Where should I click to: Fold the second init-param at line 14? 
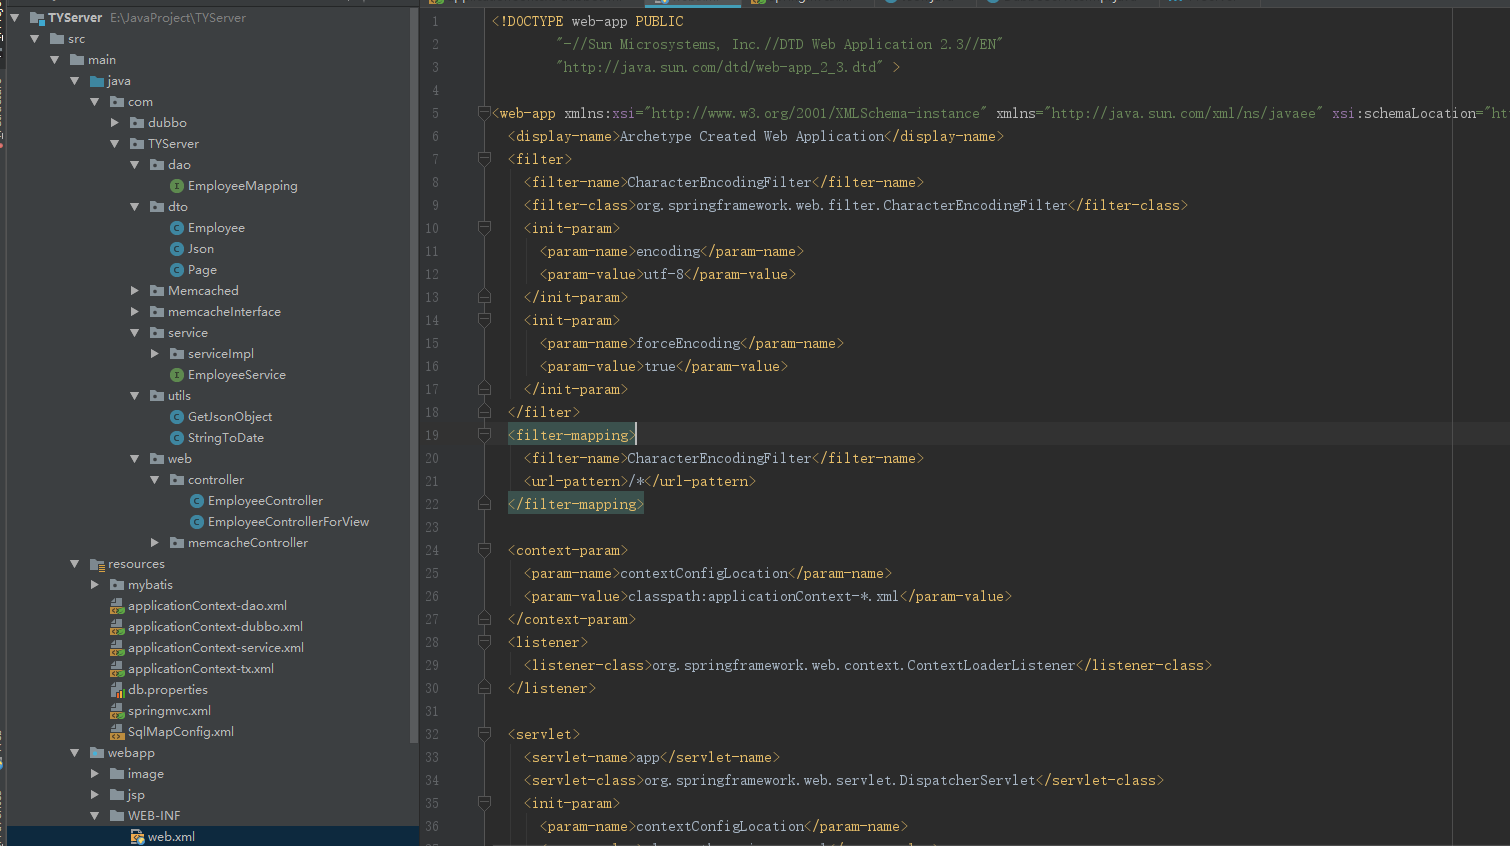pyautogui.click(x=484, y=320)
